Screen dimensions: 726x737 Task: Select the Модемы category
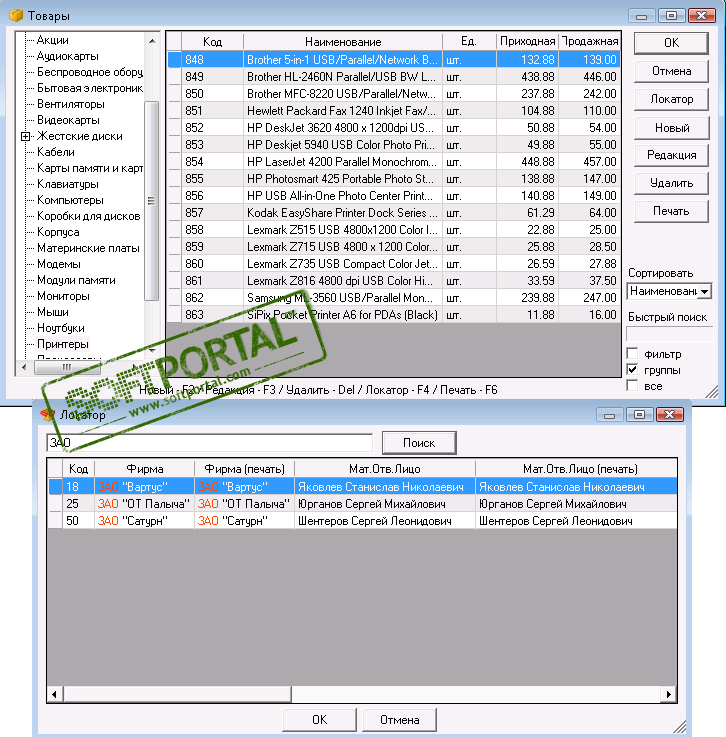(x=59, y=264)
